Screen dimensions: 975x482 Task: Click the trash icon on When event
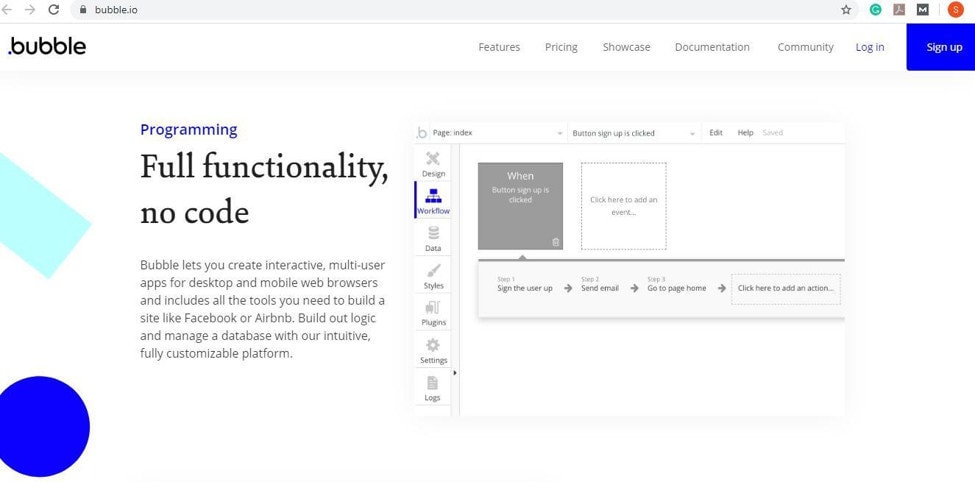pos(556,242)
